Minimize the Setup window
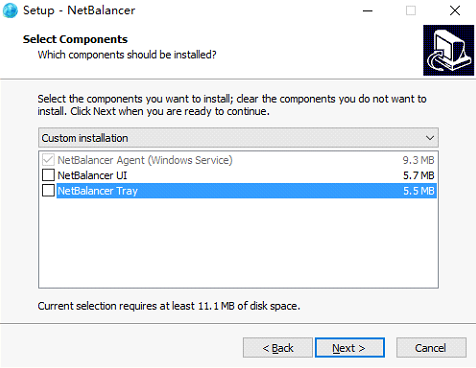Screen dimensions: 476x368 [368, 11]
